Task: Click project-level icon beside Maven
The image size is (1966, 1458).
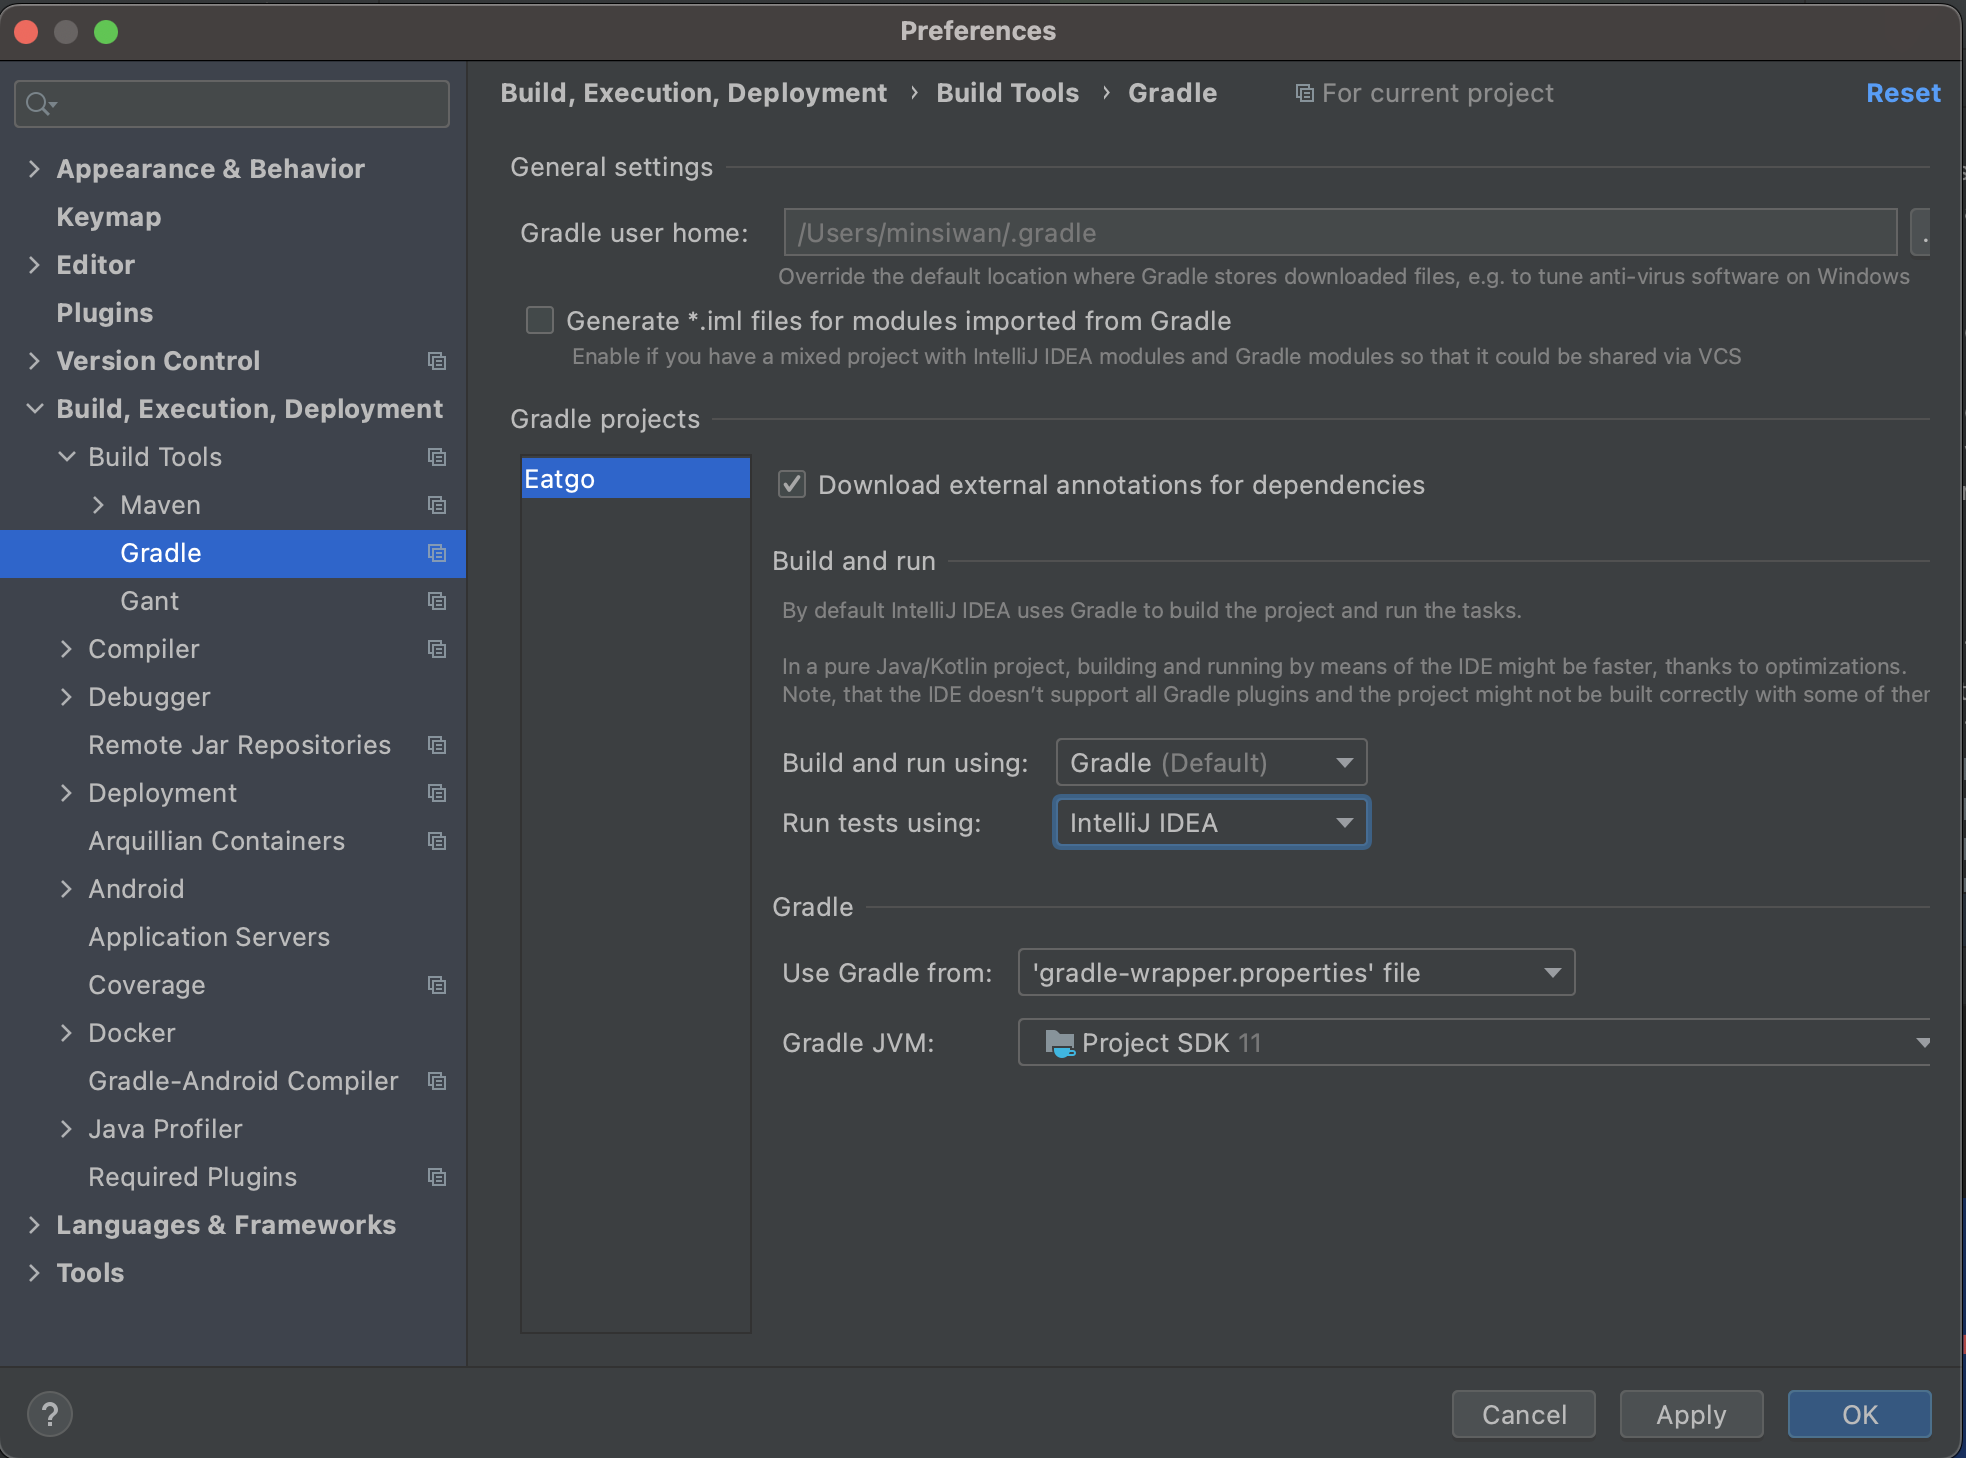Action: point(437,505)
